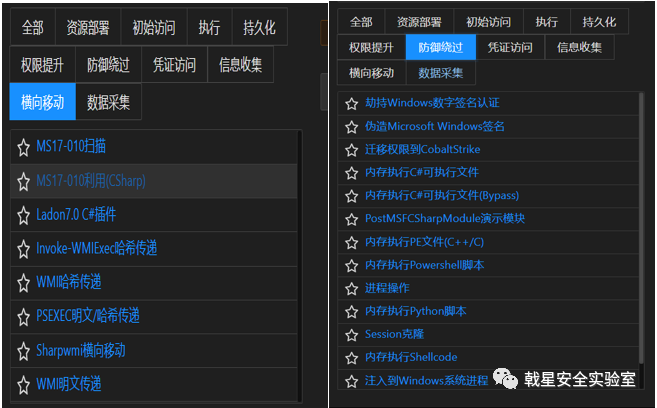This screenshot has width=657, height=408.
Task: Click active 横向移动 tab in left panel
Action: 42,102
